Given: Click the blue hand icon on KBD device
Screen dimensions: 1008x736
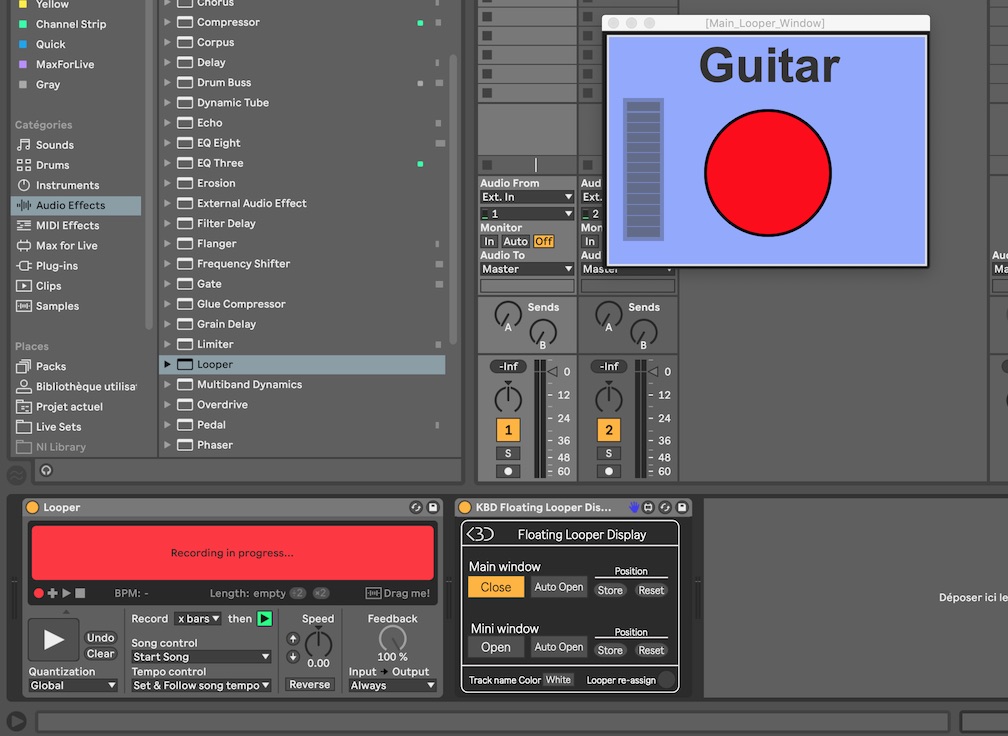Looking at the screenshot, I should (x=633, y=508).
